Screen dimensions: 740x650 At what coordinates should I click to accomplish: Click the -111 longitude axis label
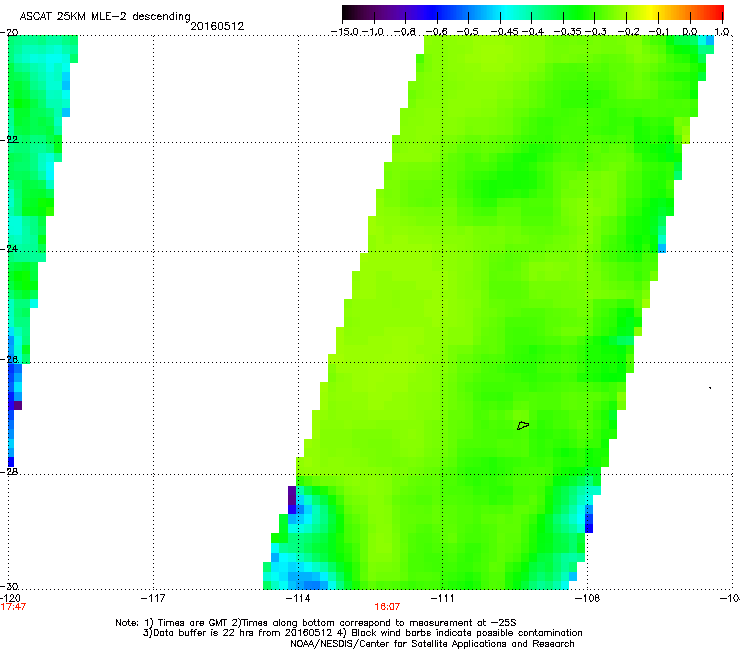point(442,599)
